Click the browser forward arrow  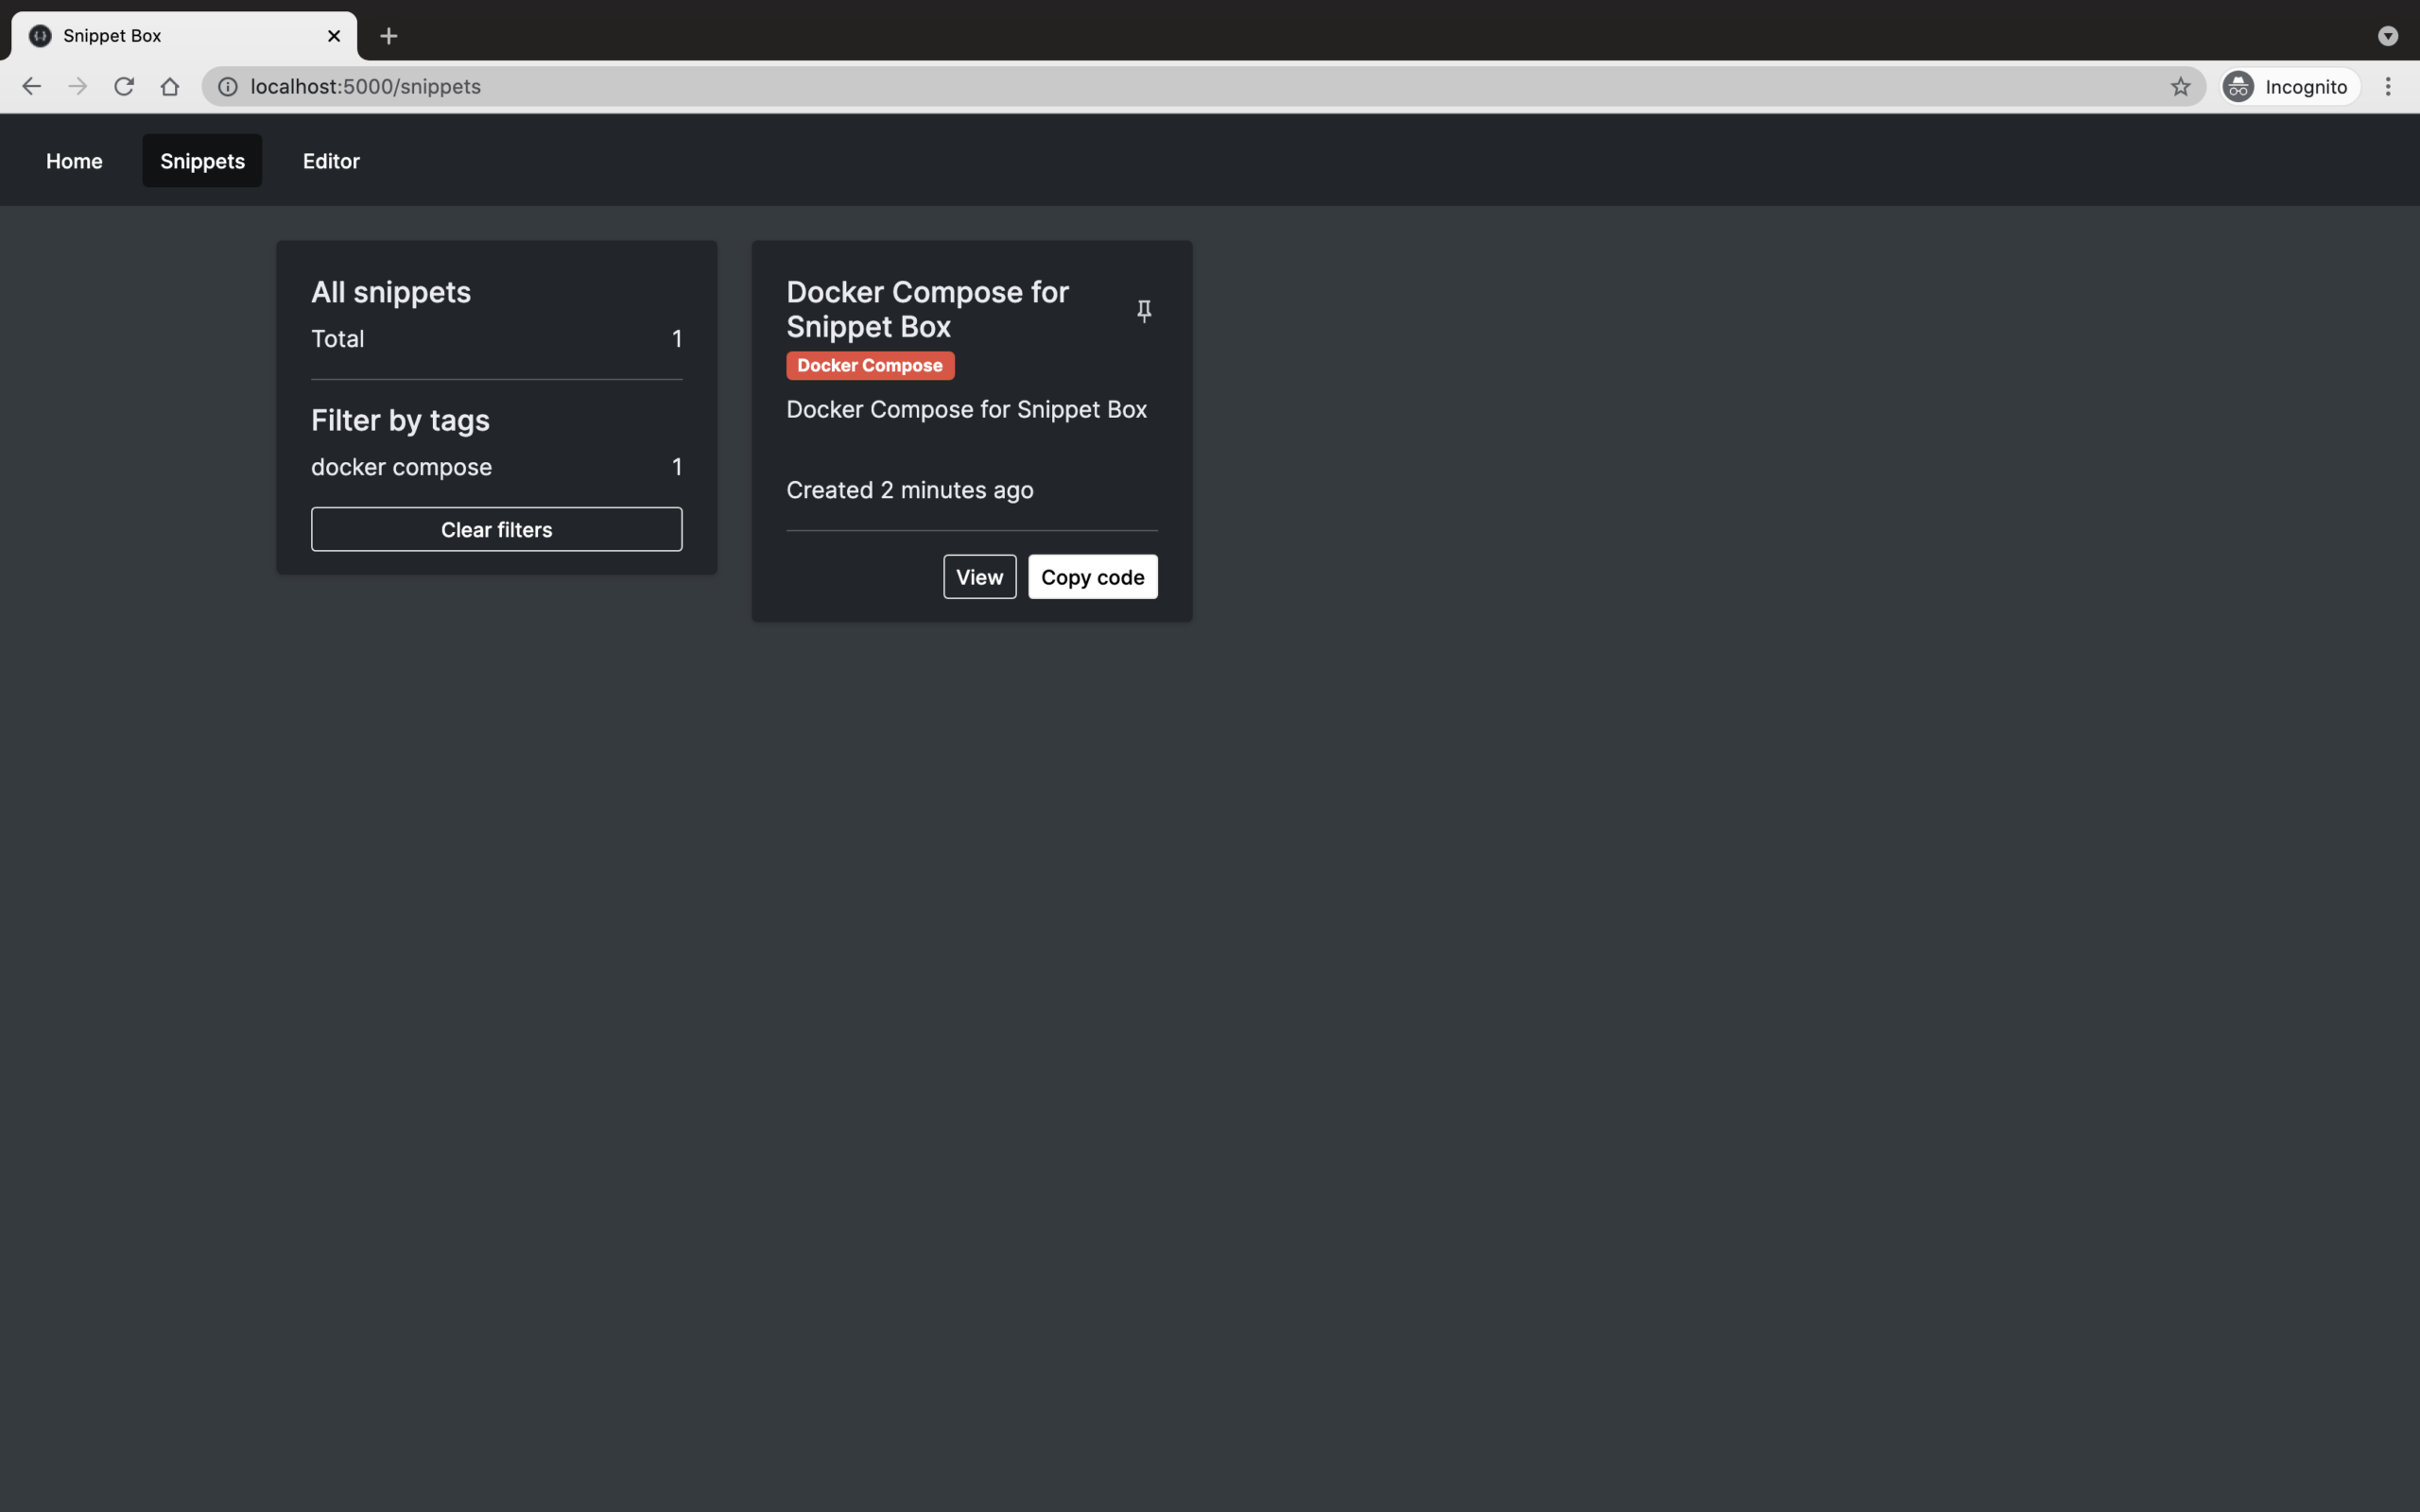pos(77,86)
